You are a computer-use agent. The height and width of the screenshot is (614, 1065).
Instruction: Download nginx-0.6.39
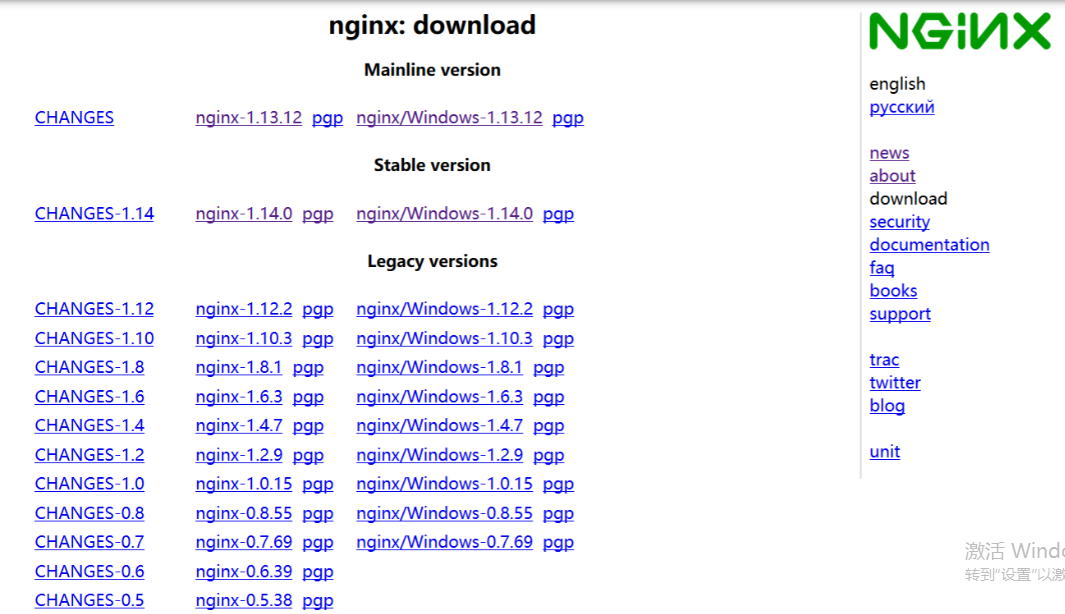tap(244, 571)
